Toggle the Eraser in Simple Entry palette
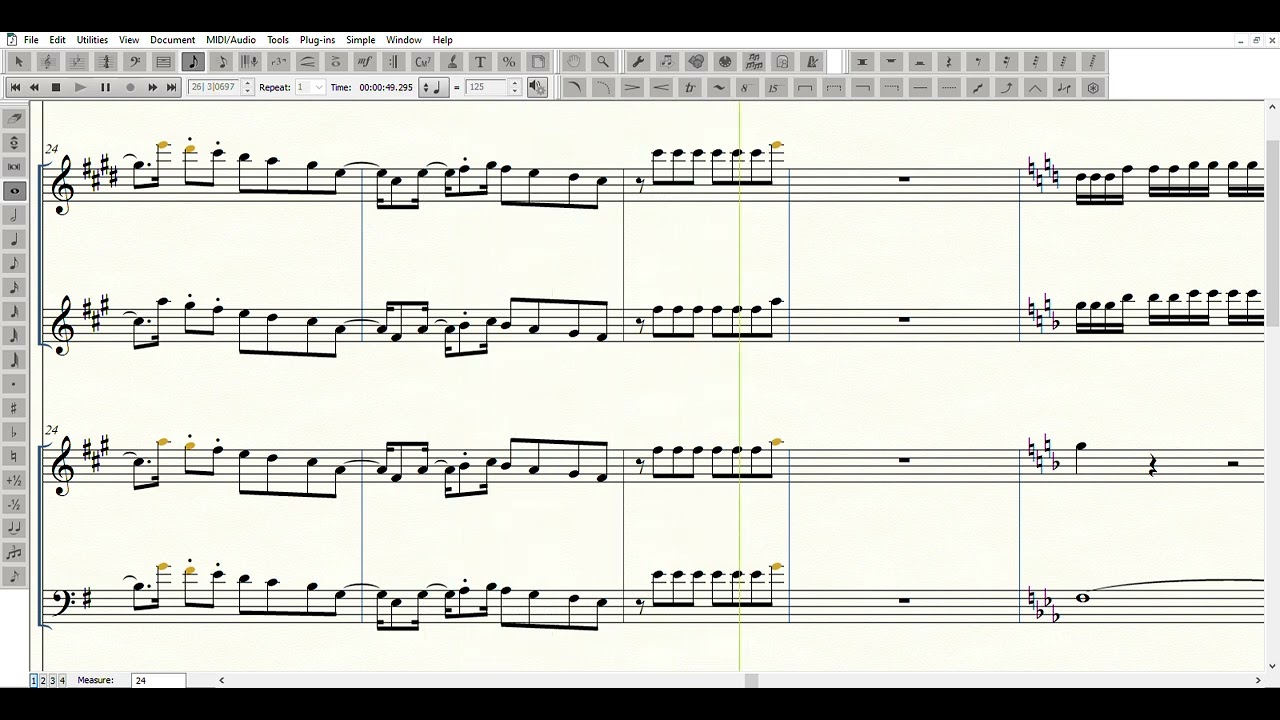Screen dimensions: 1280x720 pos(15,118)
